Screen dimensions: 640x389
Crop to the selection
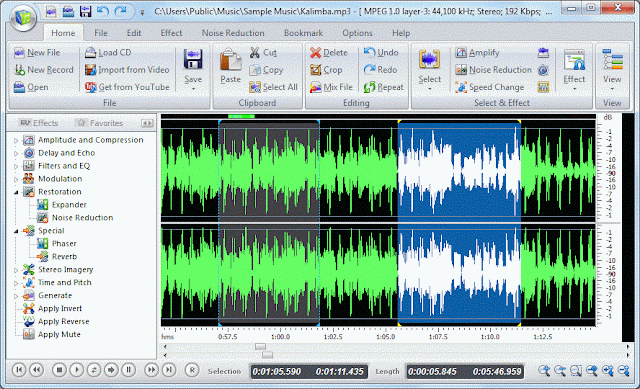(326, 70)
